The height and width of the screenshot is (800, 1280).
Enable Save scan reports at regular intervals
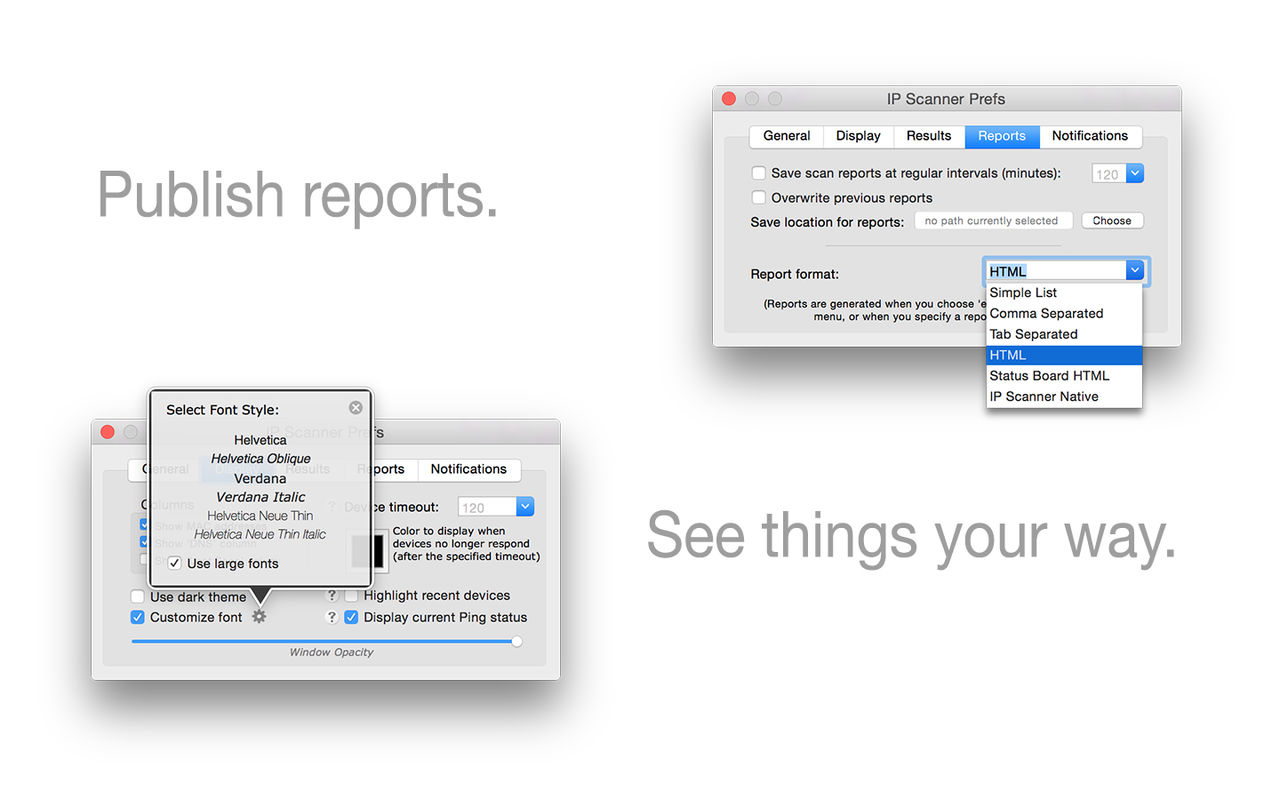(759, 173)
